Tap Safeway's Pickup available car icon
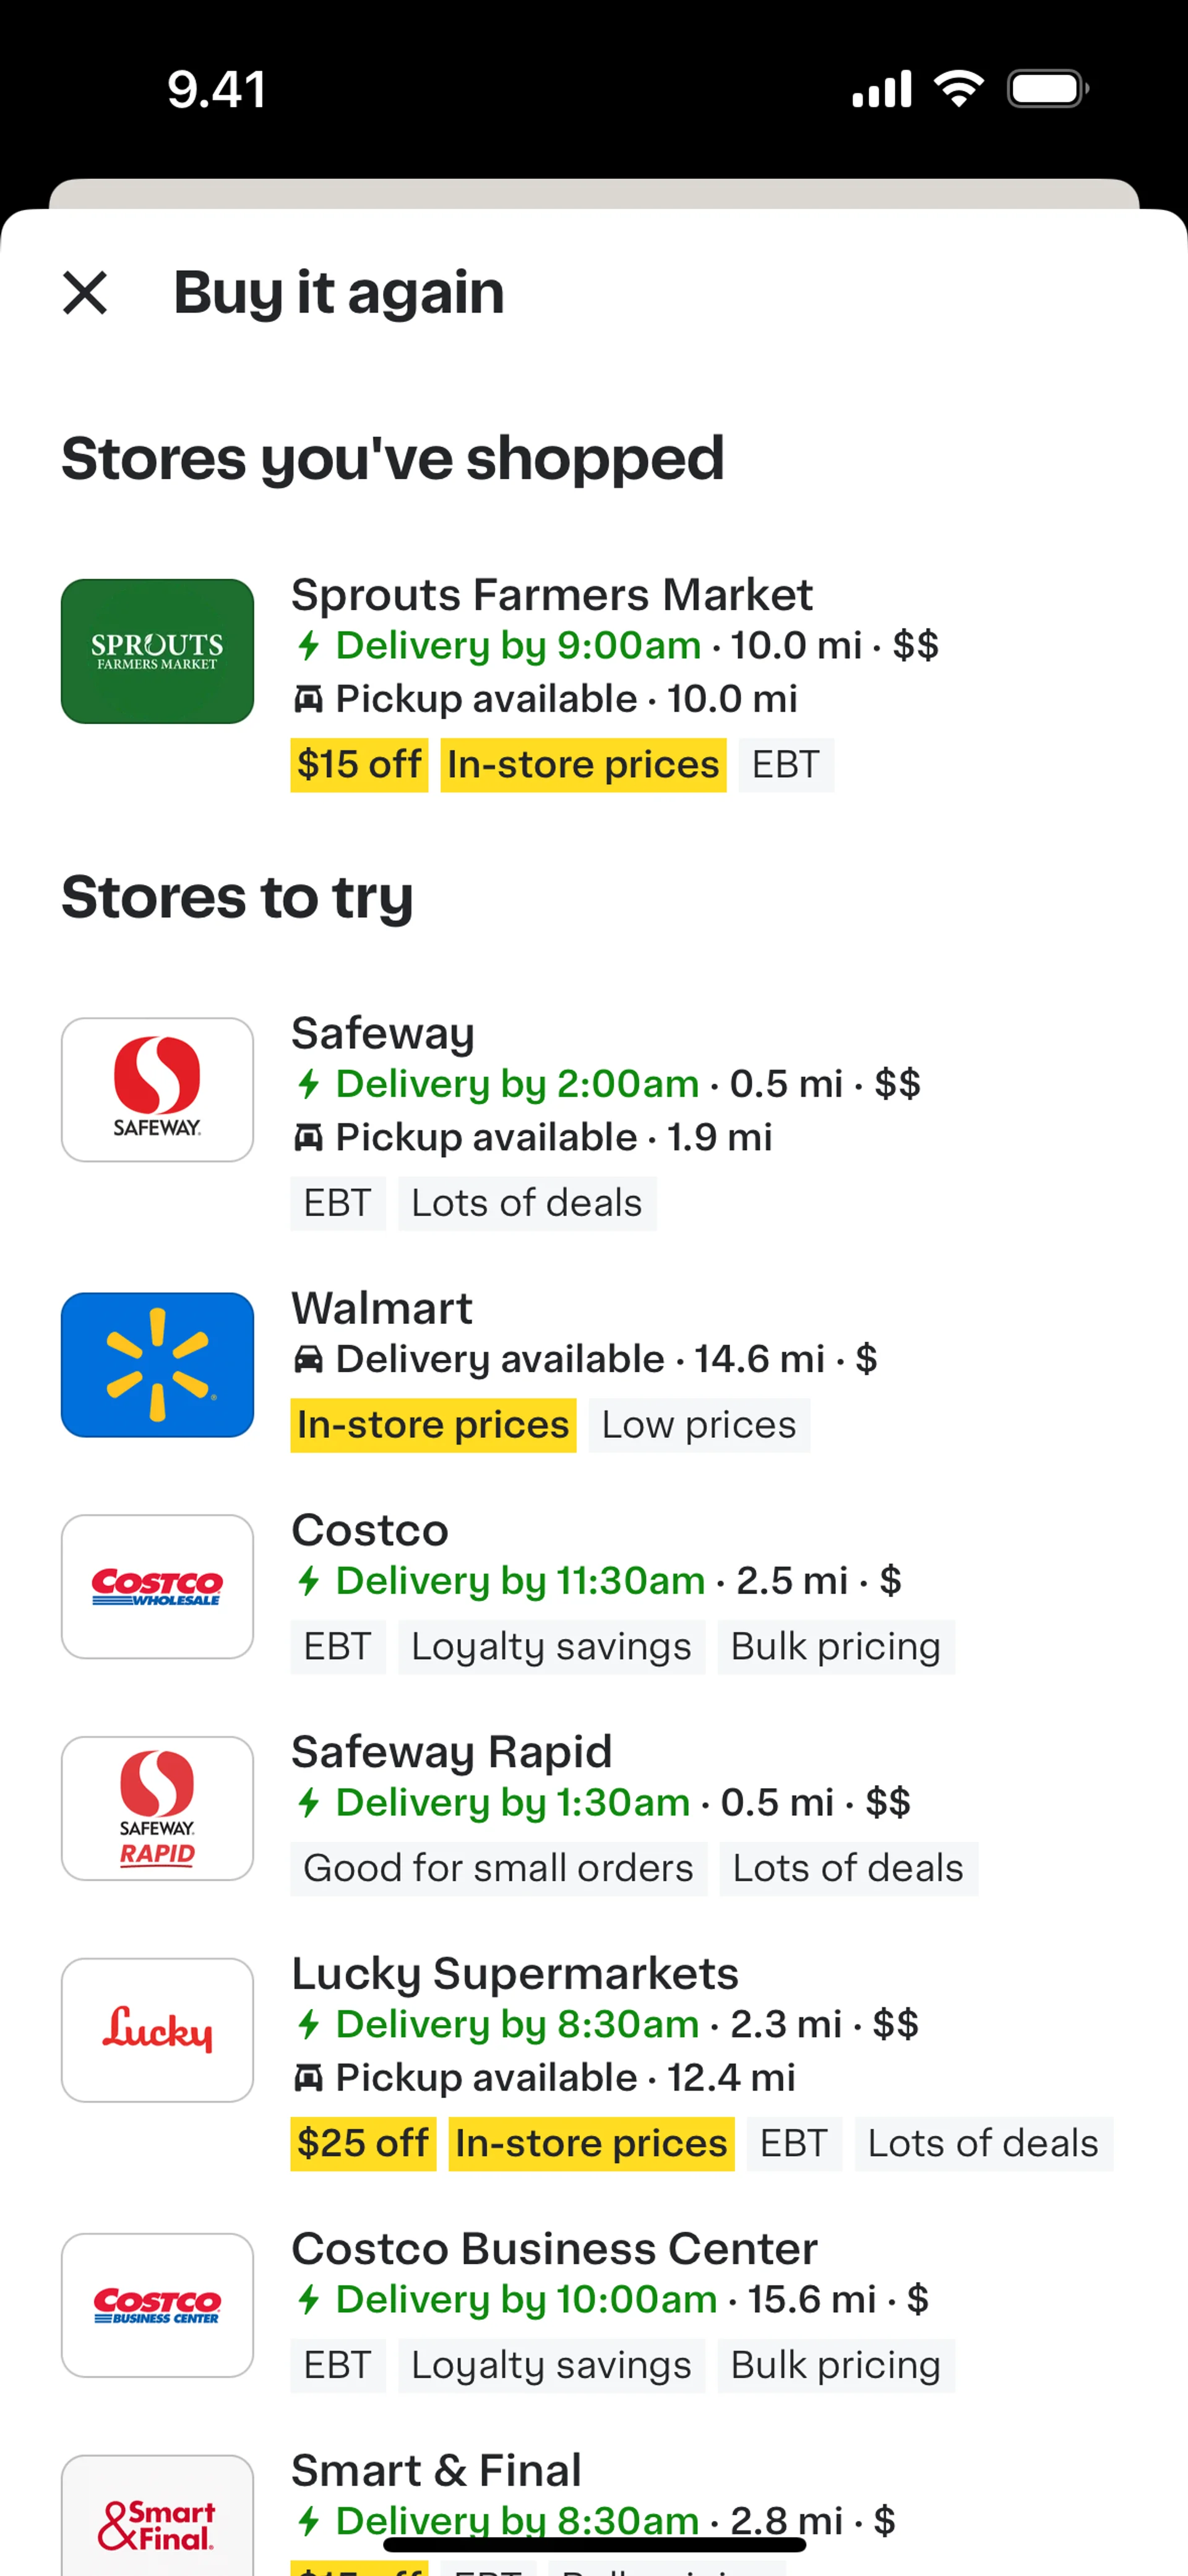This screenshot has width=1188, height=2576. pos(308,1137)
